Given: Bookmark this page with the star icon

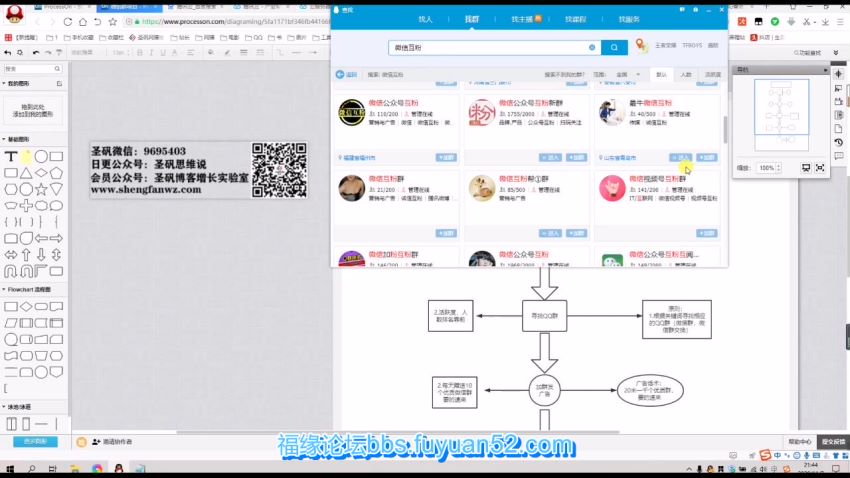Looking at the screenshot, I should pos(113,22).
